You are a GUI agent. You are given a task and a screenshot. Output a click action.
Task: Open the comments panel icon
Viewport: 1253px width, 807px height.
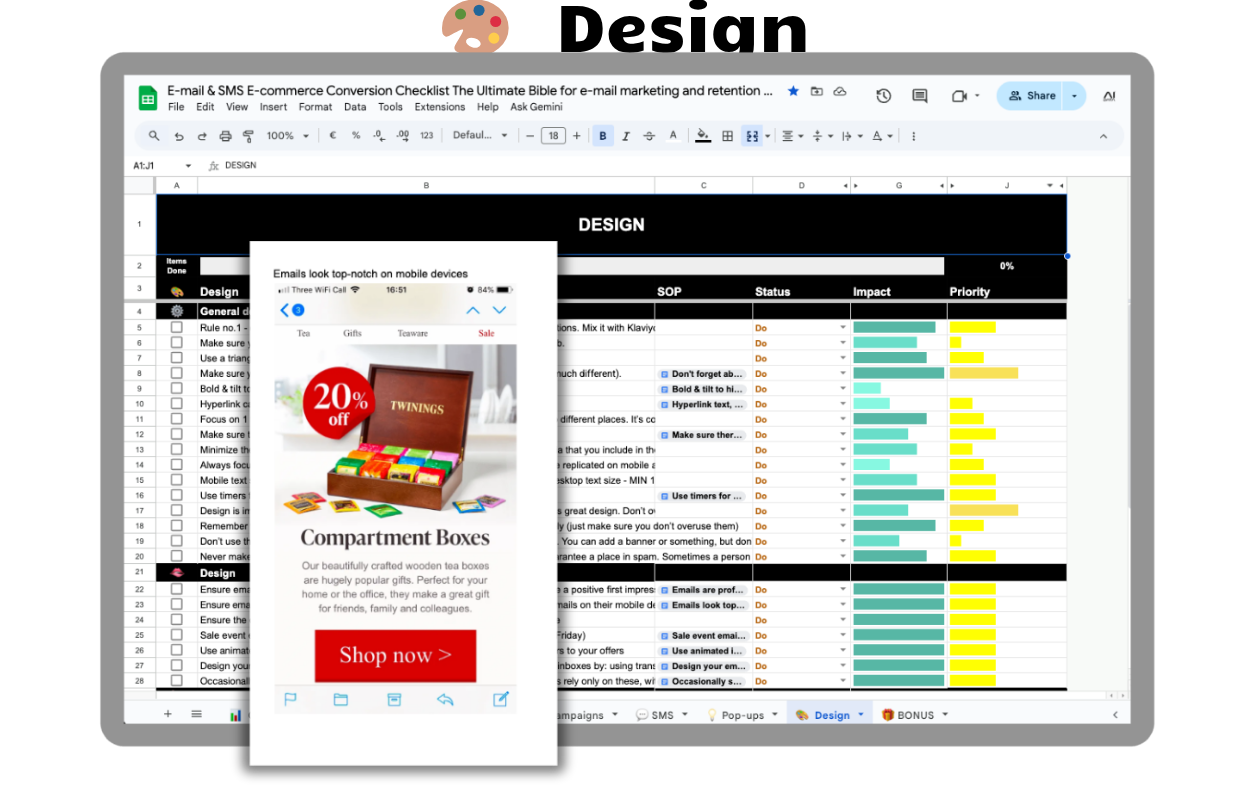(919, 96)
